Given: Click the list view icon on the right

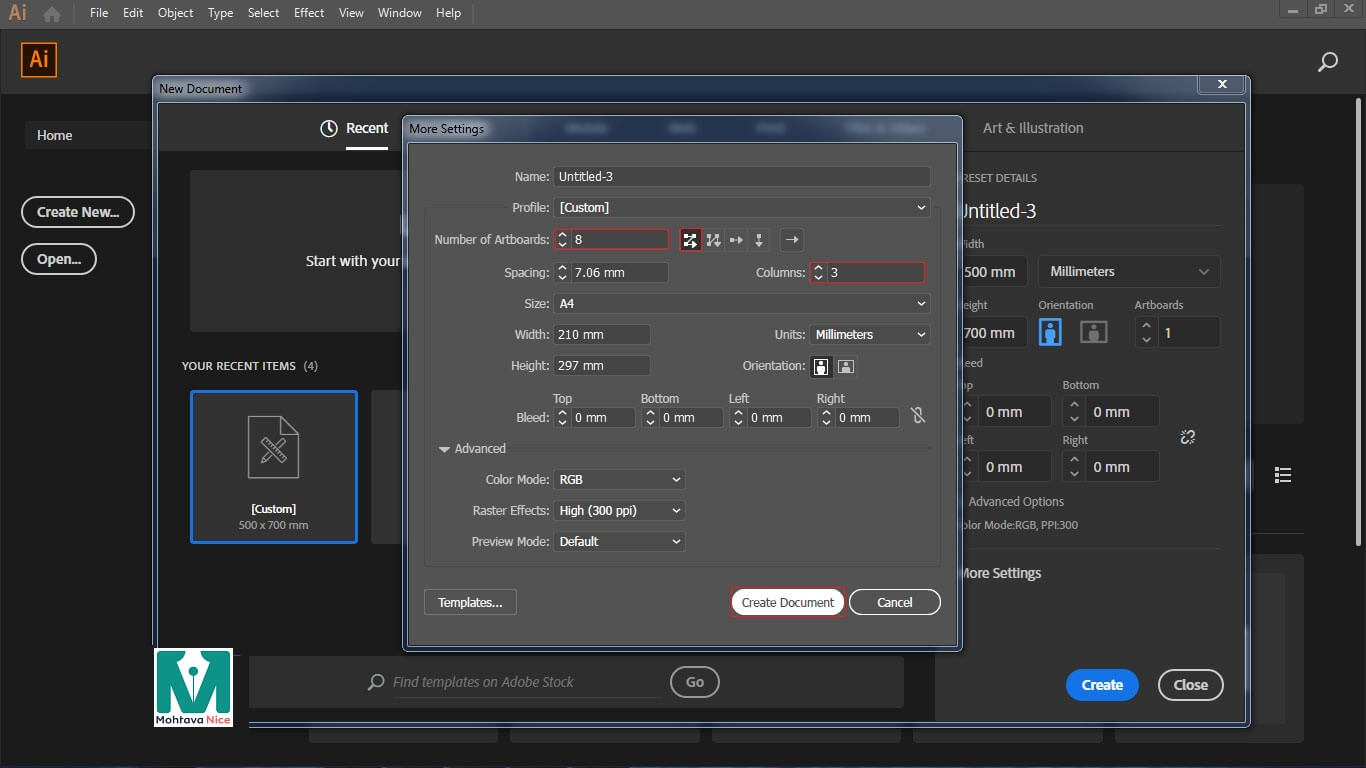Looking at the screenshot, I should 1283,475.
